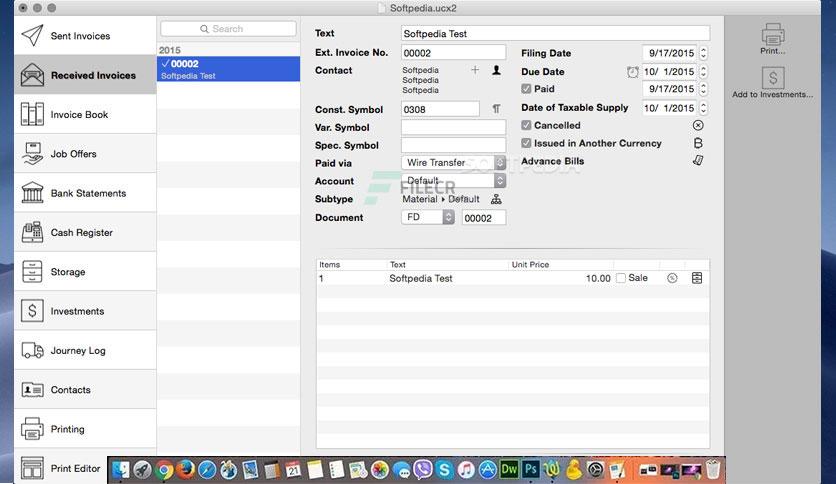Open Bank Statements
Viewport: 836px width, 484px height.
[85, 193]
